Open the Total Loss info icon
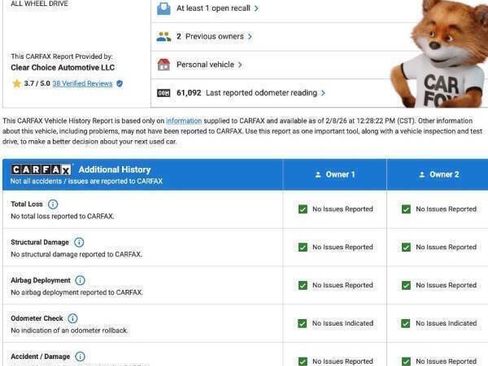488x366 pixels. pos(53,204)
